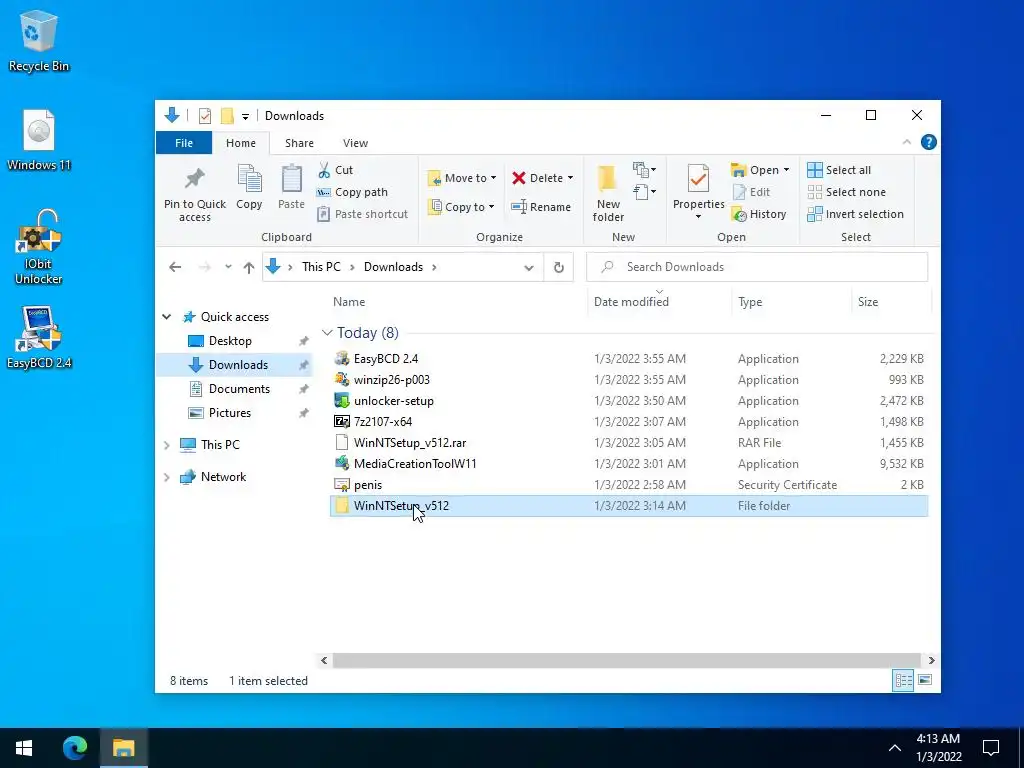The height and width of the screenshot is (768, 1024).
Task: Select the EasyBCD 2.4 desktop shortcut
Action: point(39,338)
